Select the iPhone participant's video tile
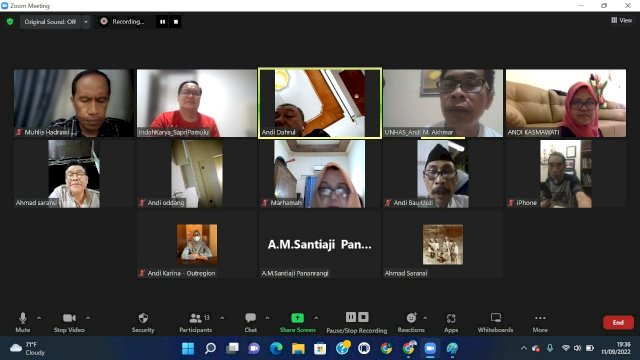The height and width of the screenshot is (360, 640). click(566, 174)
